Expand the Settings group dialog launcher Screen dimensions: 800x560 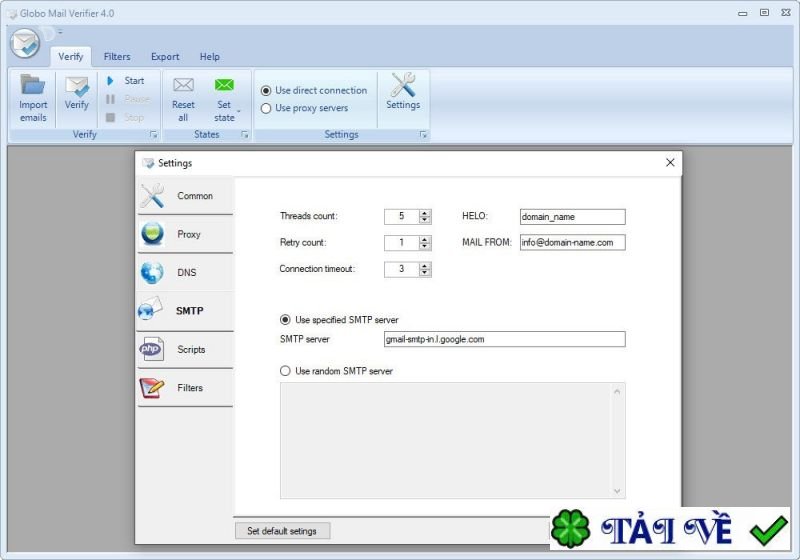423,135
